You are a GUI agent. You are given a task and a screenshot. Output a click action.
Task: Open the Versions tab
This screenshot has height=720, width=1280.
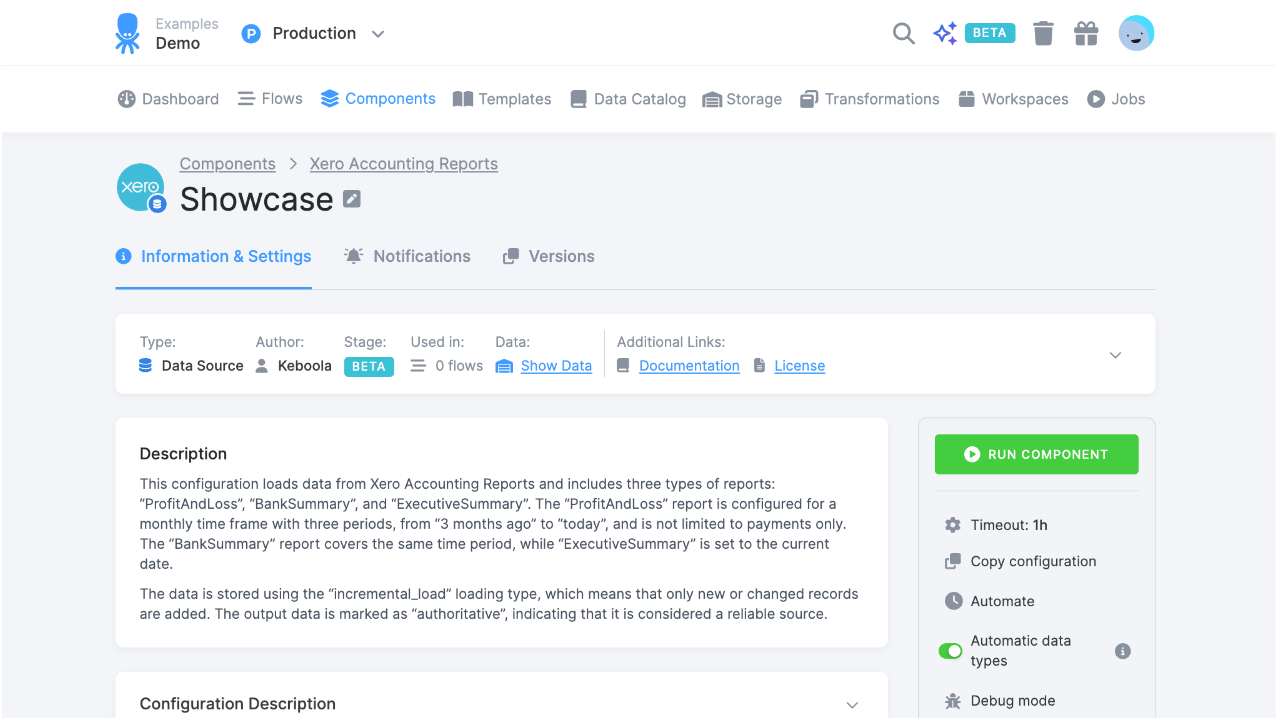click(x=548, y=256)
